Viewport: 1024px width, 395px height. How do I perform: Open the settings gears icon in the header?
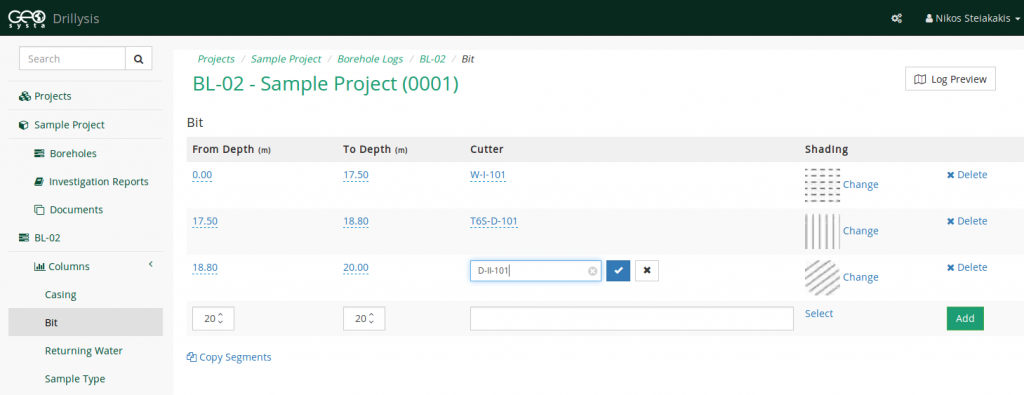pyautogui.click(x=897, y=18)
